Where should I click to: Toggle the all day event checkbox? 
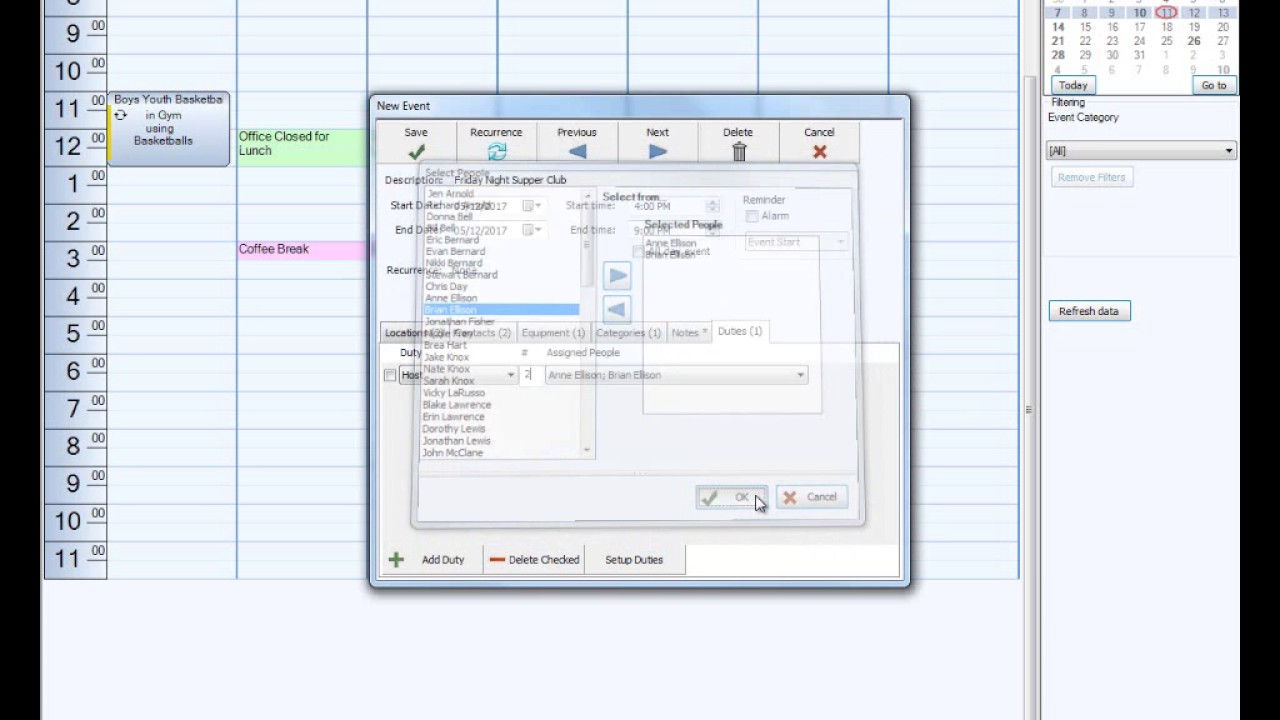(638, 252)
